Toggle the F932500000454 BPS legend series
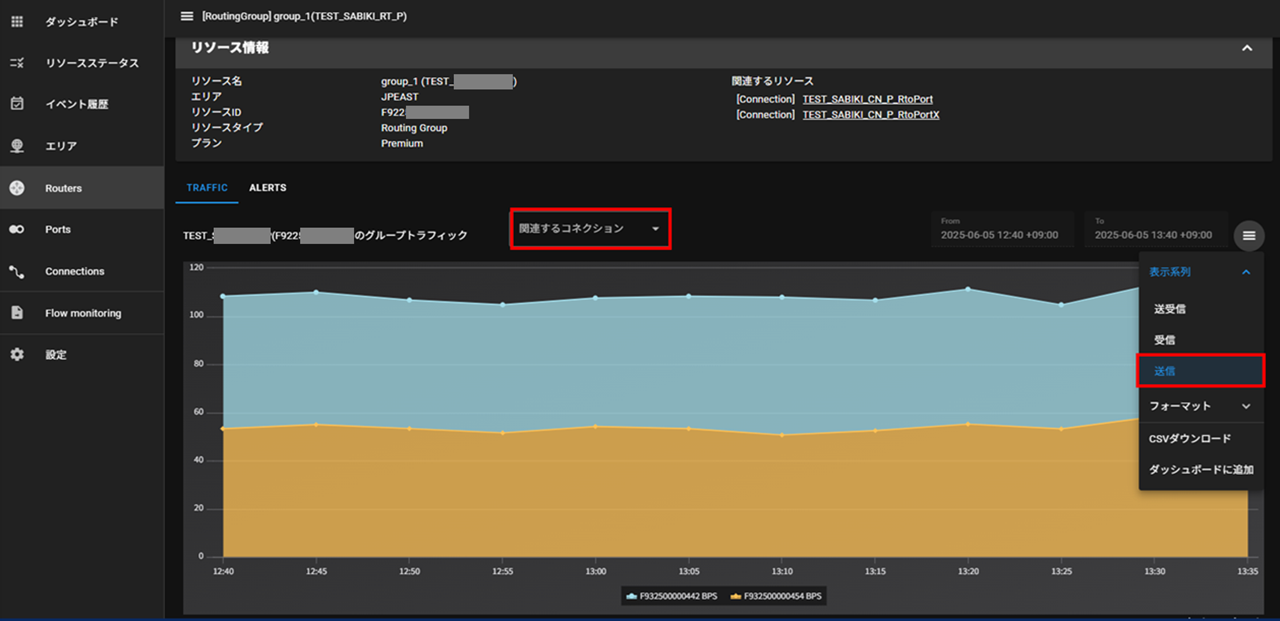This screenshot has height=621, width=1280. tap(777, 596)
